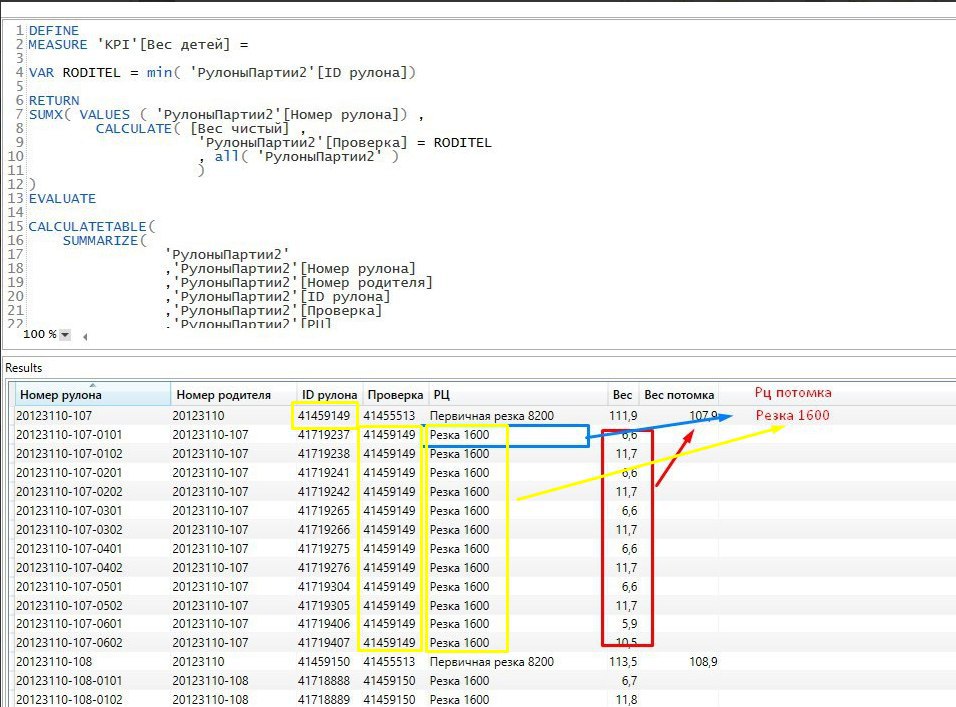This screenshot has width=956, height=707.
Task: Click the ID рулона column header
Action: [328, 395]
